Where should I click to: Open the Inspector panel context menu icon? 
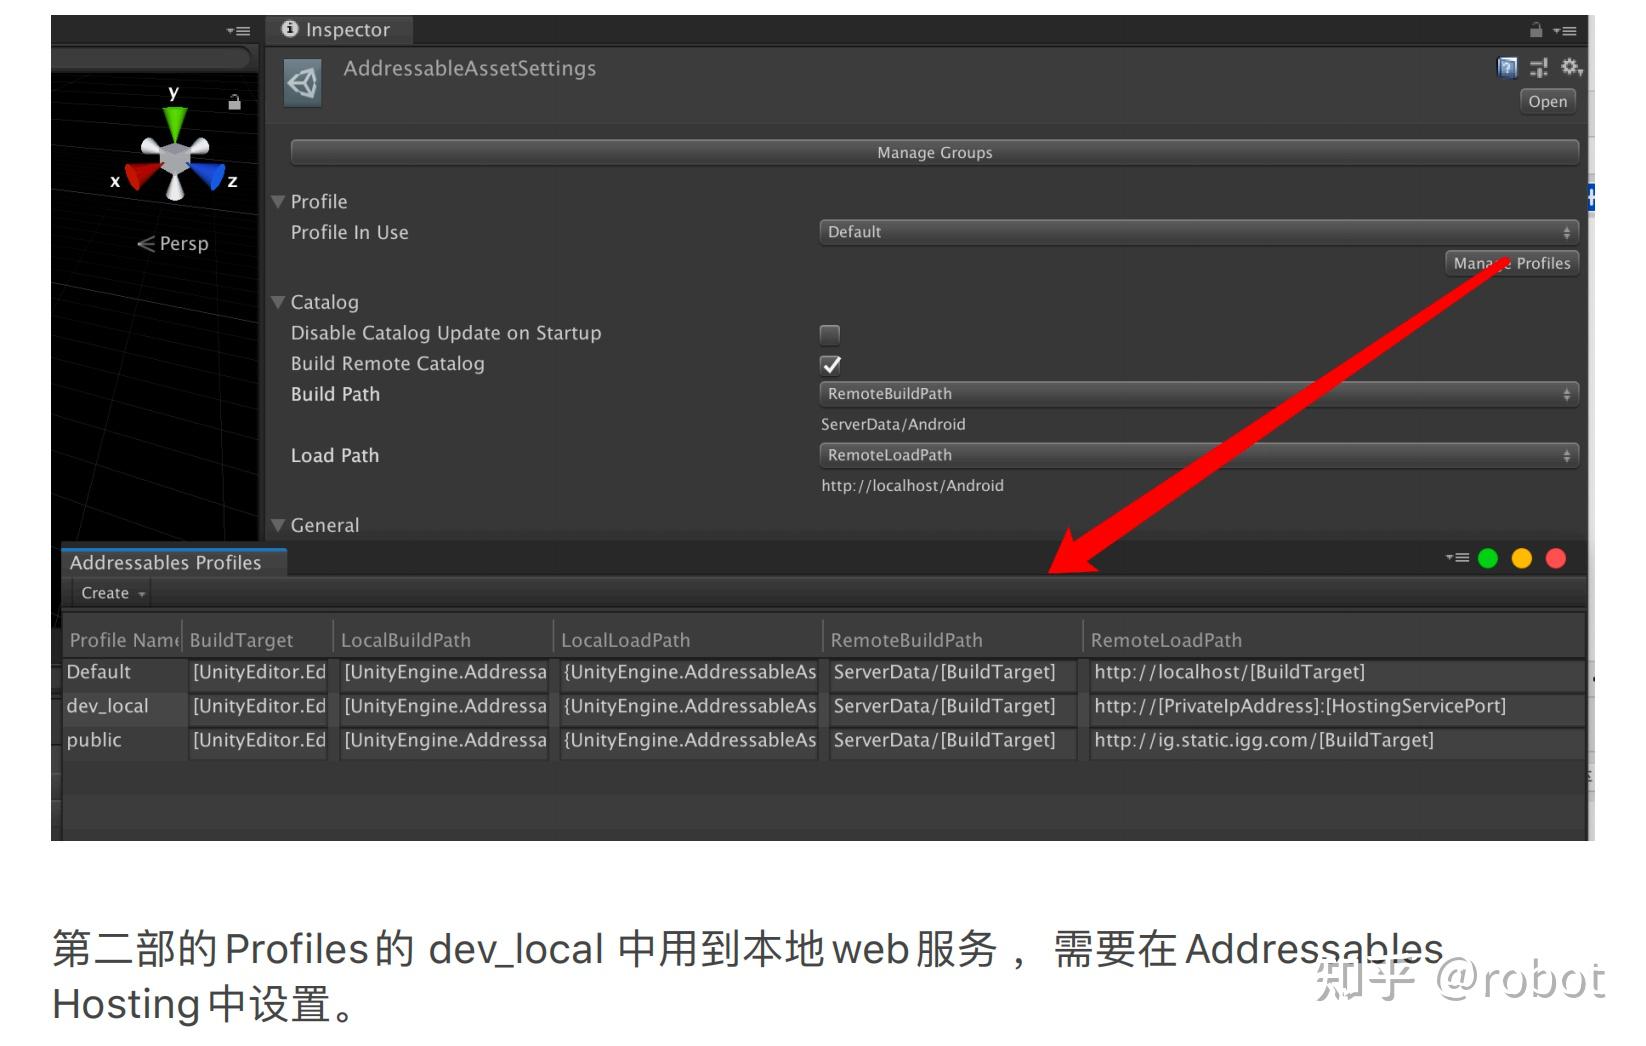1567,30
